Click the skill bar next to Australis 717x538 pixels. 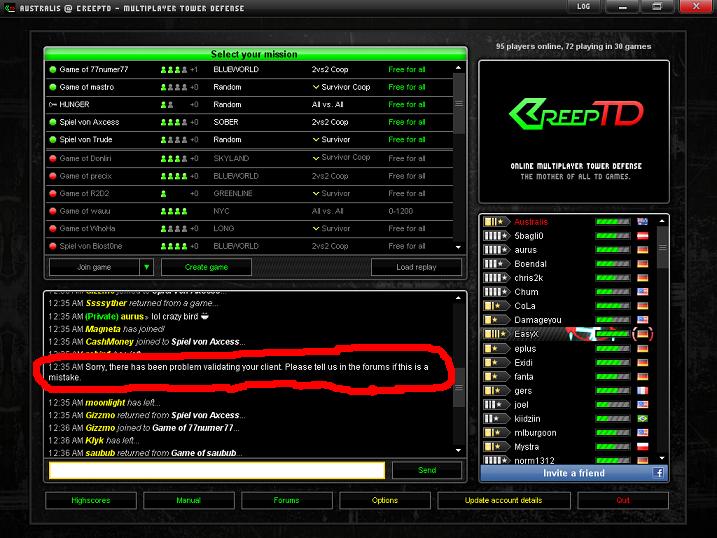point(613,222)
